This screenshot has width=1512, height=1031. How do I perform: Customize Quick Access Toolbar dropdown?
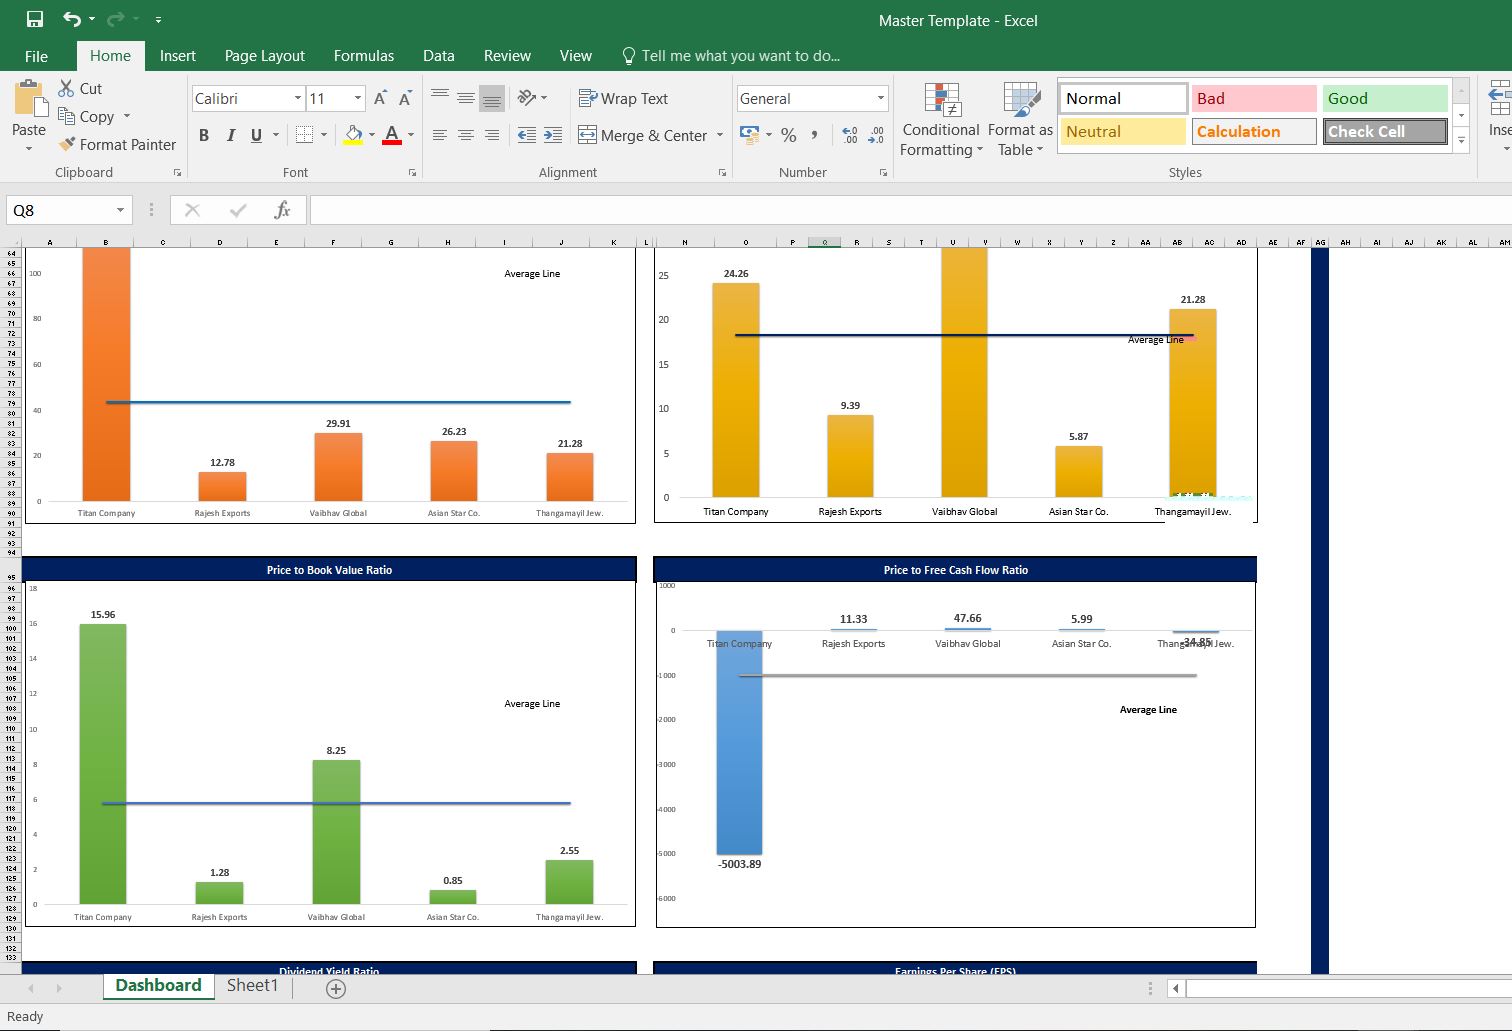158,19
